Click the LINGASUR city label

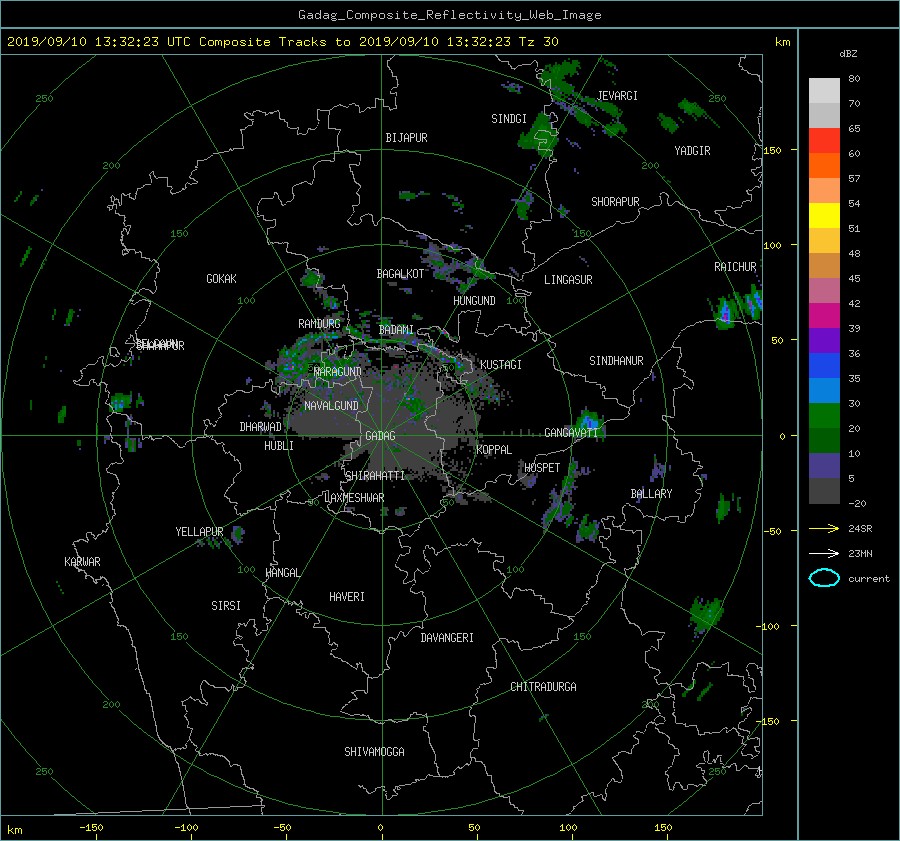(x=568, y=280)
